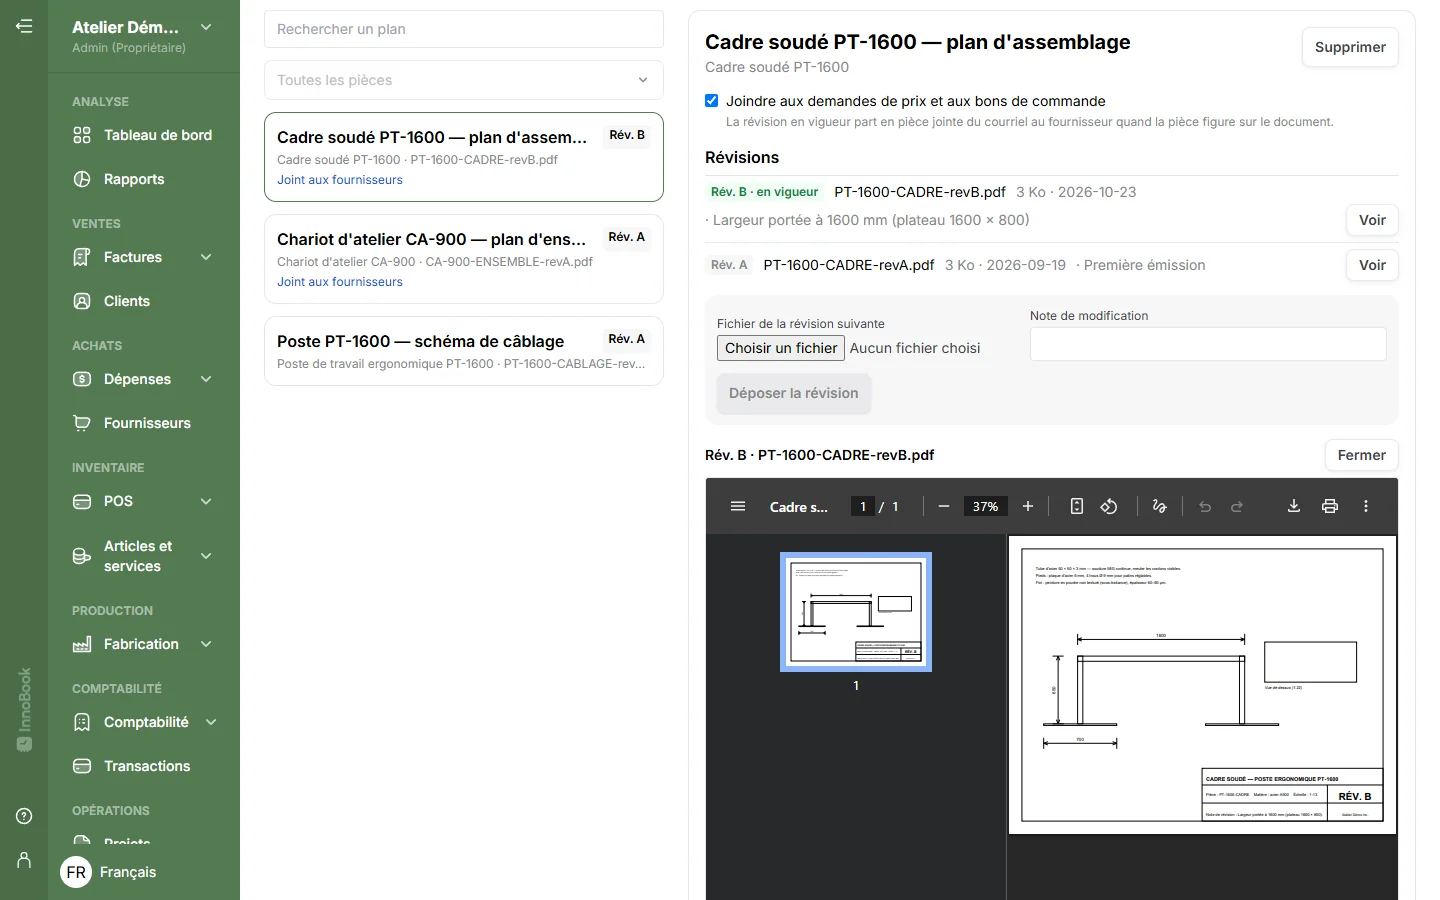
Task: Change language from Français selector
Action: (x=108, y=872)
